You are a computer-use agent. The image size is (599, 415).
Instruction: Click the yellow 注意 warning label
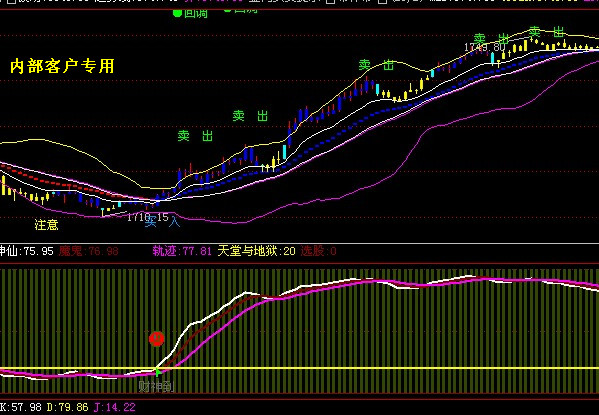click(46, 225)
